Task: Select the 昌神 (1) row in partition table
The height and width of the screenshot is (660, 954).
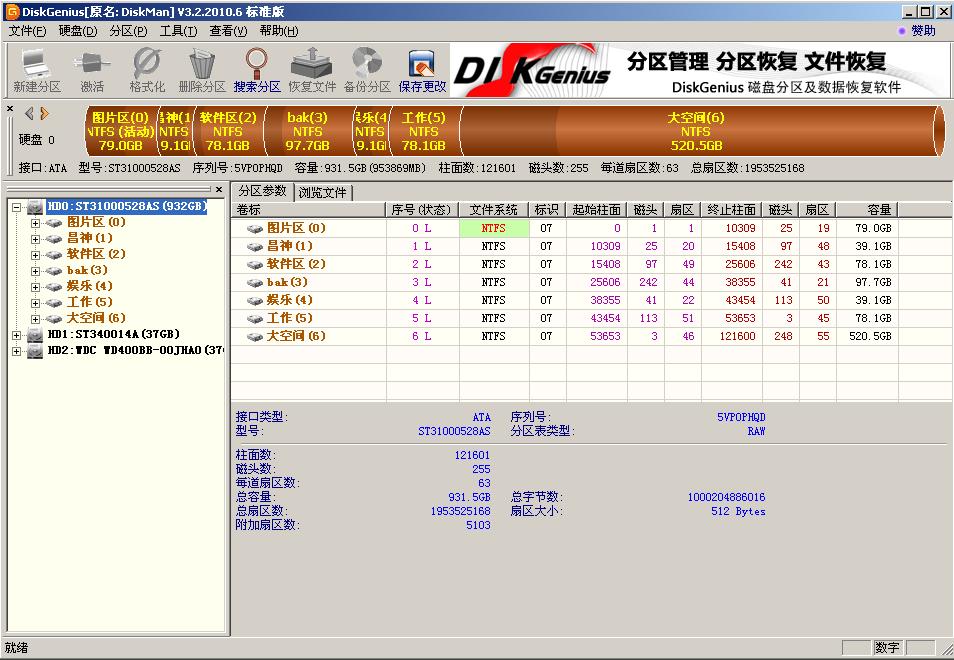Action: point(565,246)
